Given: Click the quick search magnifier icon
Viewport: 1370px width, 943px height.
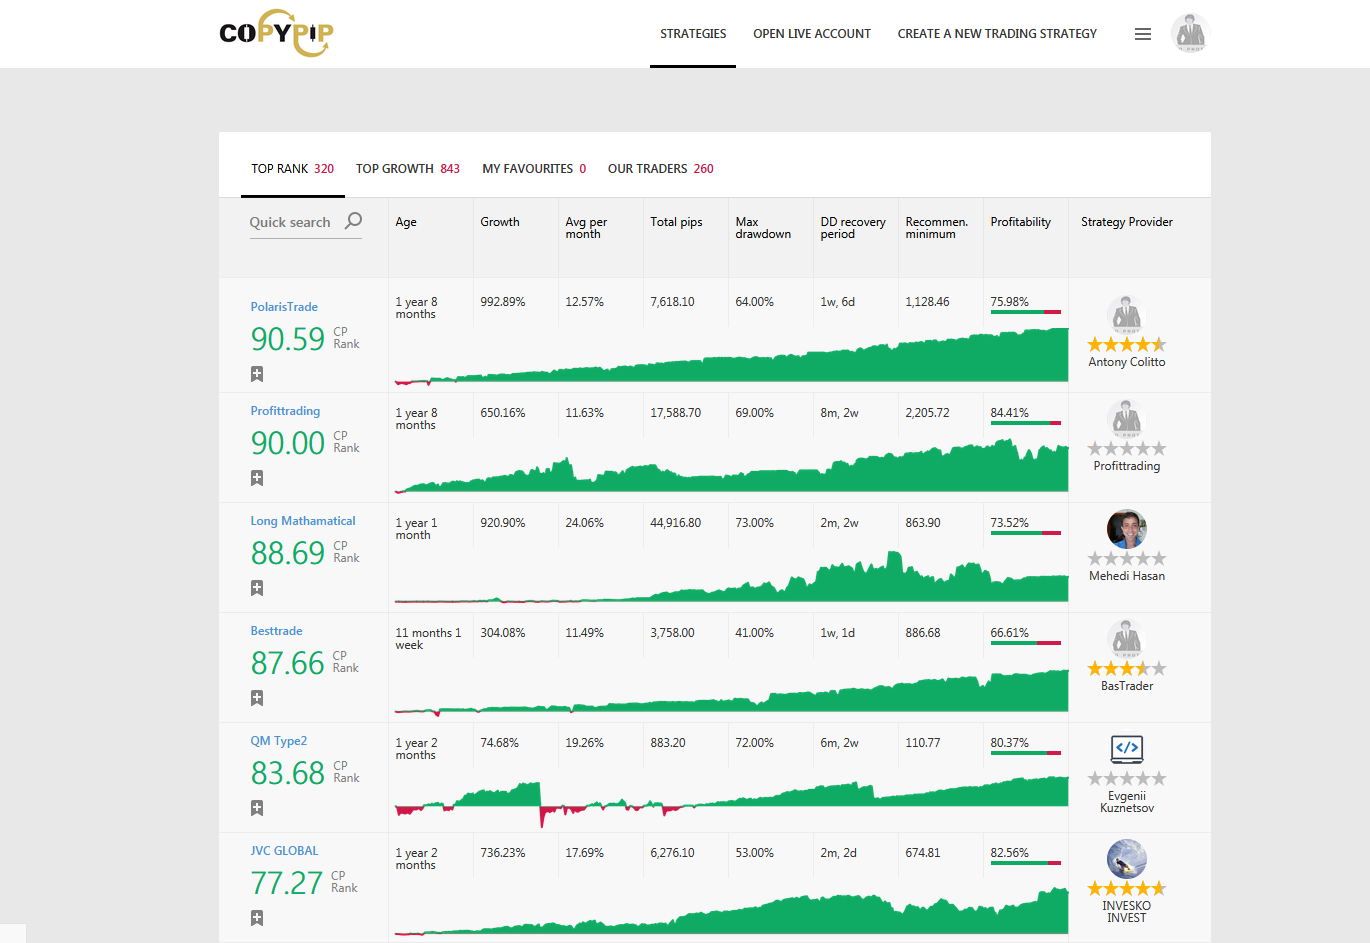Looking at the screenshot, I should pyautogui.click(x=353, y=221).
